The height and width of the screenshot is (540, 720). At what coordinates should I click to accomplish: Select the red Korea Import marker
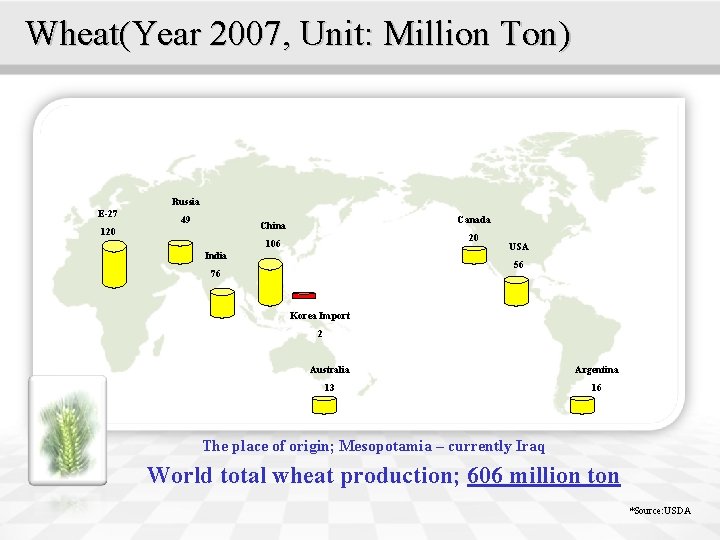(x=304, y=295)
